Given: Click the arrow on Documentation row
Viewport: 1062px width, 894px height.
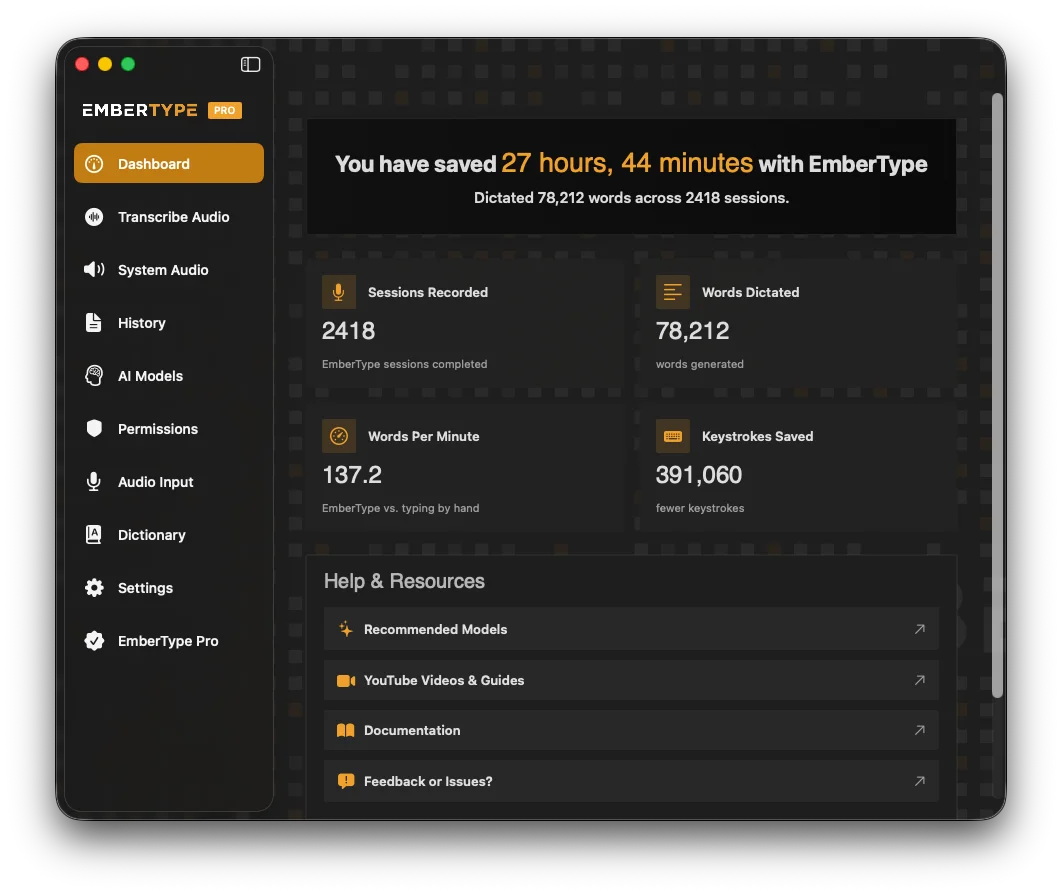Looking at the screenshot, I should [x=919, y=730].
